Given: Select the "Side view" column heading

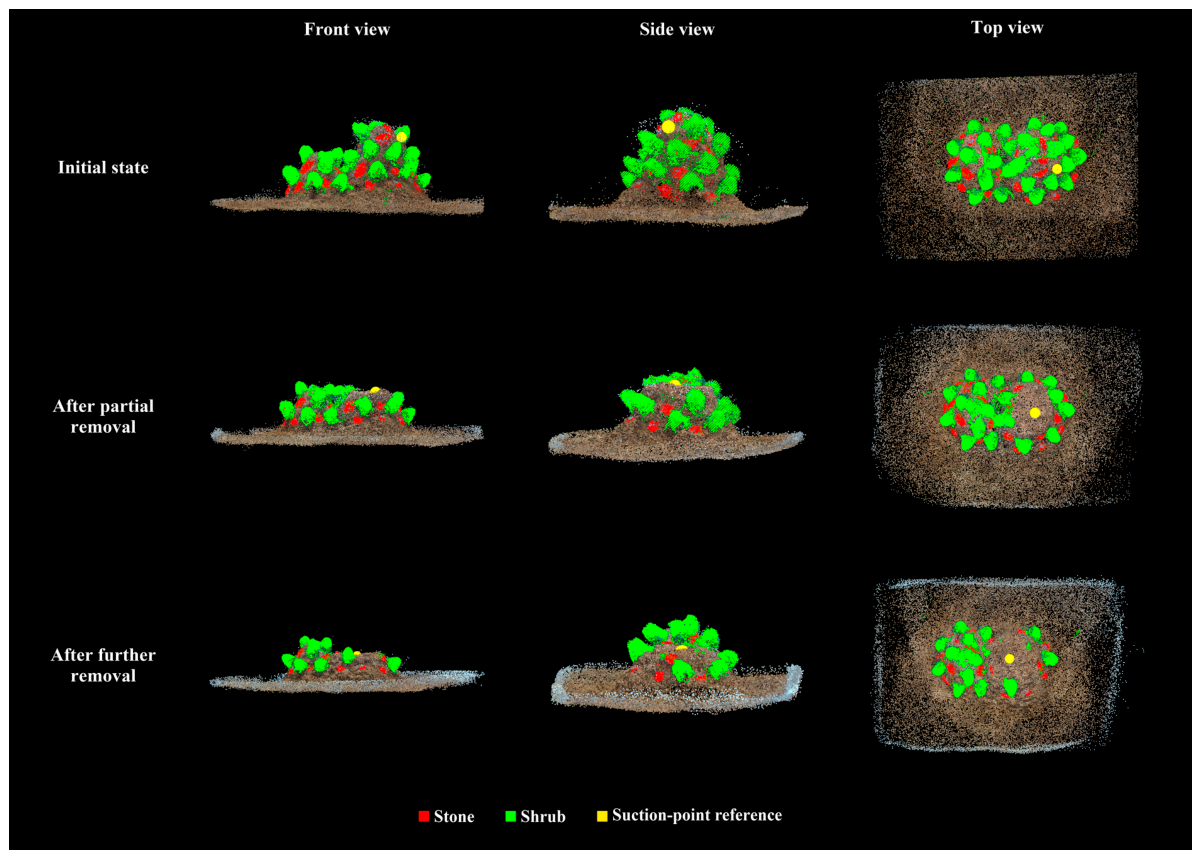Looking at the screenshot, I should [677, 29].
